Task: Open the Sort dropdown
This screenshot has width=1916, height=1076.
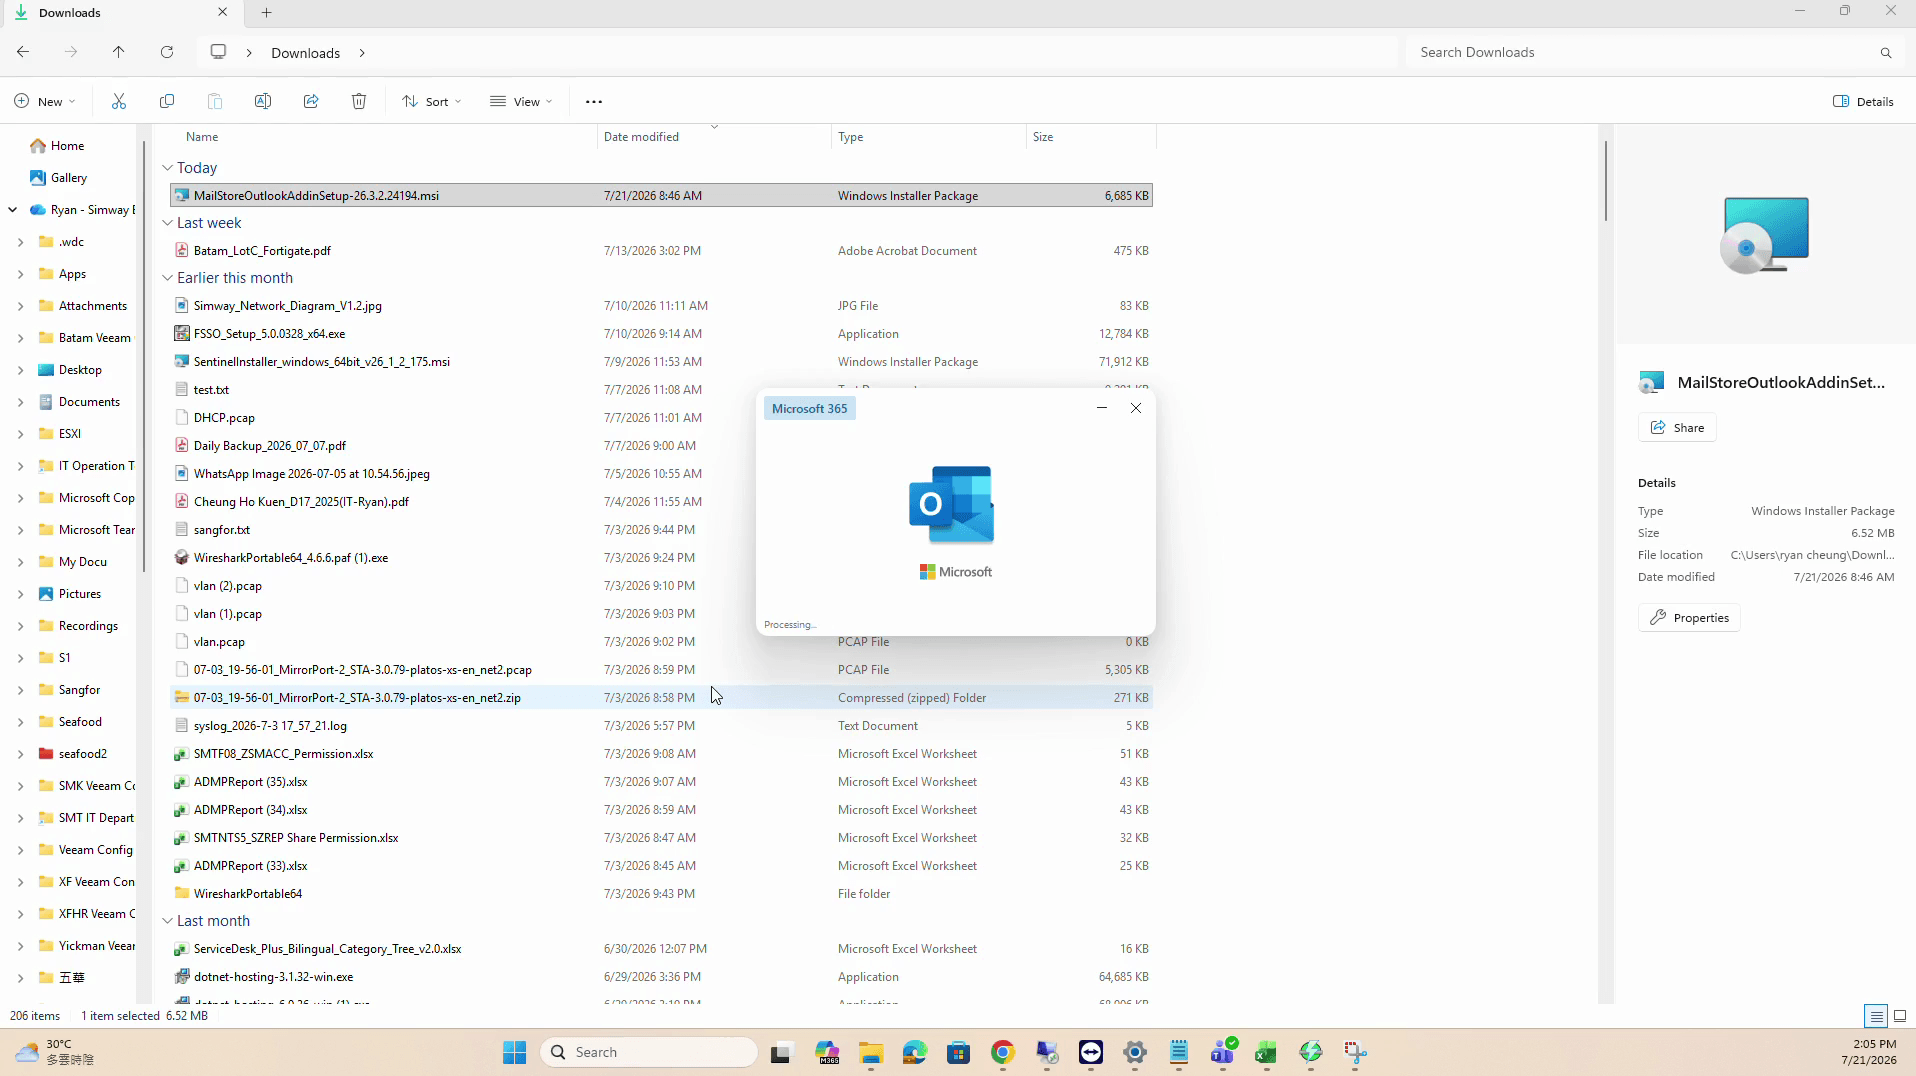Action: point(432,101)
